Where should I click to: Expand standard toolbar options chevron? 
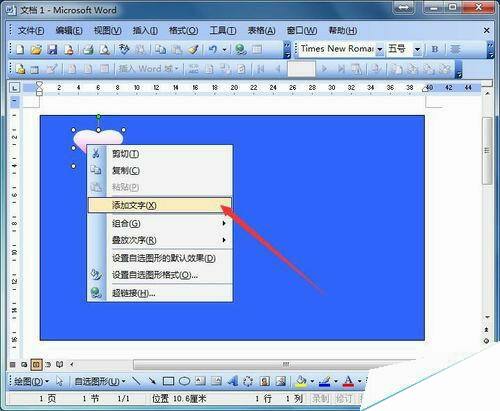(x=287, y=50)
